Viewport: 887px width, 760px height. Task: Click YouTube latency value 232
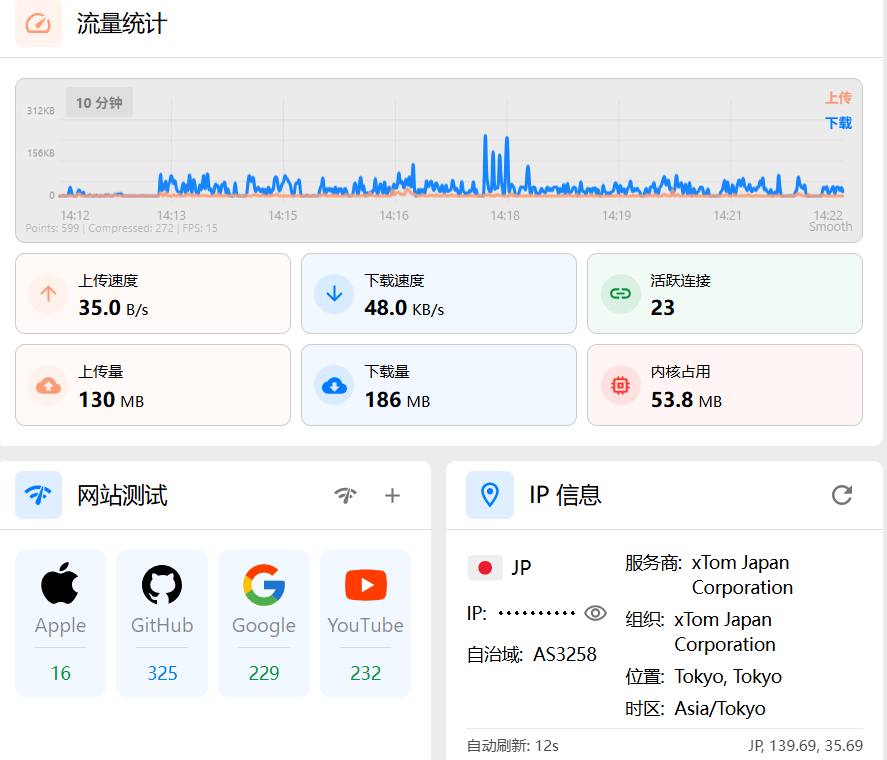tap(365, 673)
